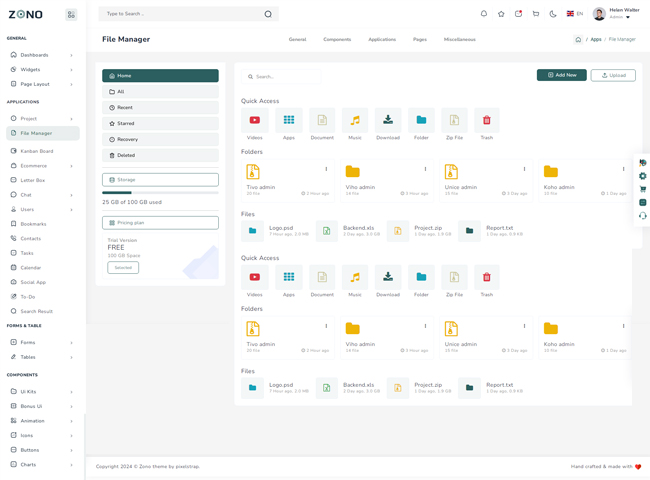The image size is (650, 480).
Task: Open Videos in the first Quick Access section
Action: tap(255, 120)
